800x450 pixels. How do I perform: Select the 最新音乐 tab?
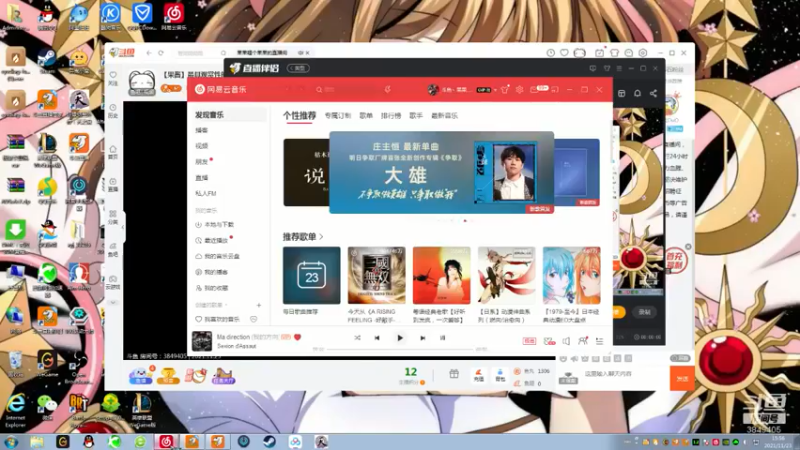pyautogui.click(x=444, y=116)
